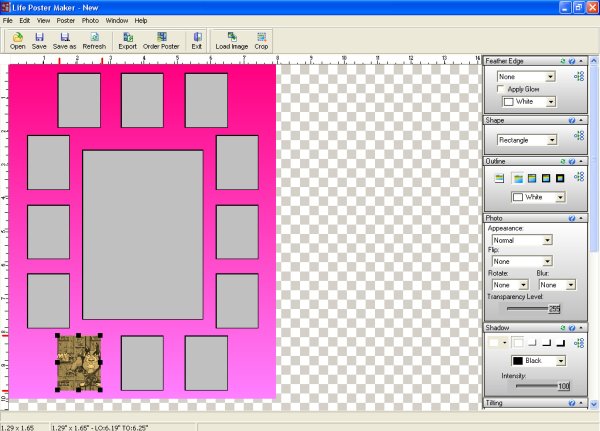Screen dimensions: 600x431
Task: Enable the Apply Glow checkbox
Action: tap(502, 89)
